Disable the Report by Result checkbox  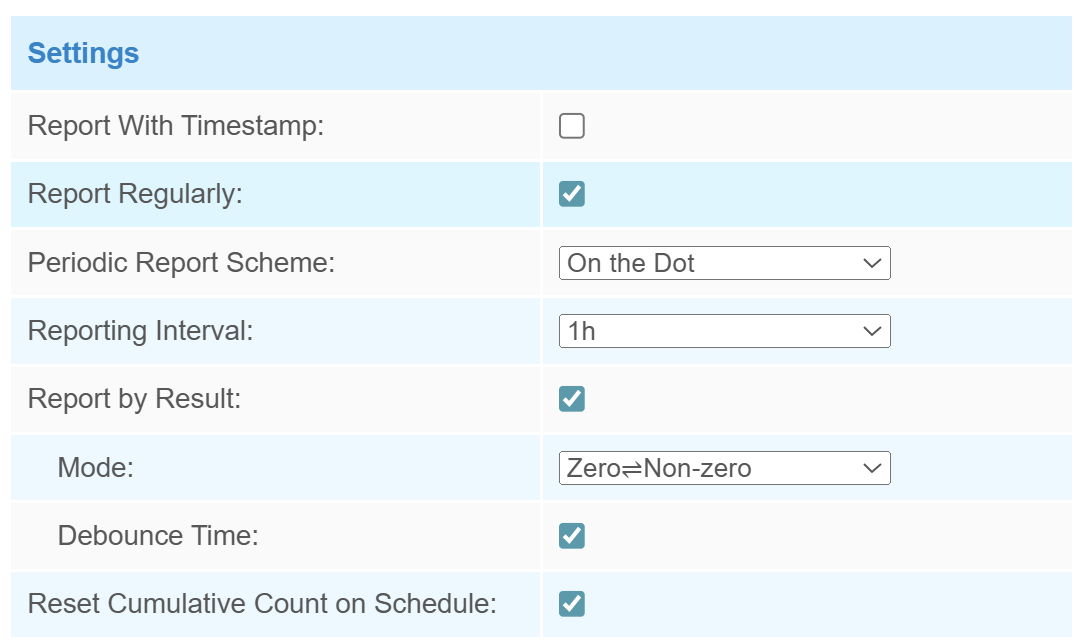point(571,399)
